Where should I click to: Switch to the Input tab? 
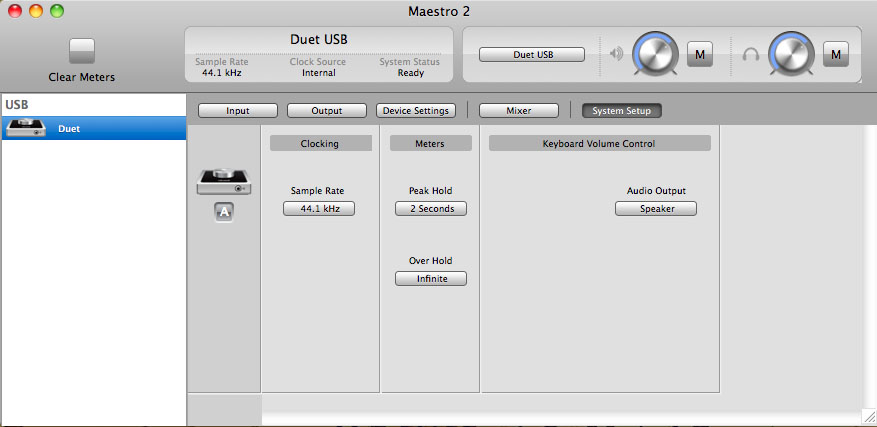(x=238, y=111)
